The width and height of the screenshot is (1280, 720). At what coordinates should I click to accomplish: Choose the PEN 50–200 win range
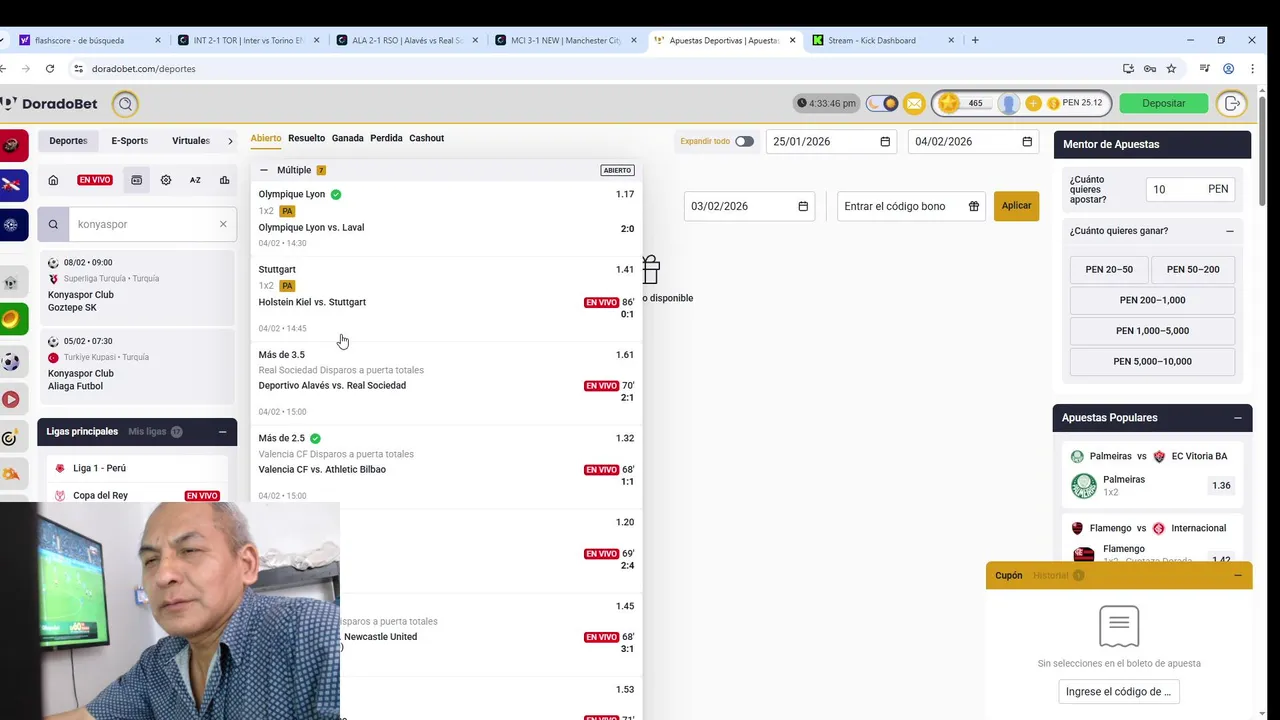pyautogui.click(x=1193, y=270)
